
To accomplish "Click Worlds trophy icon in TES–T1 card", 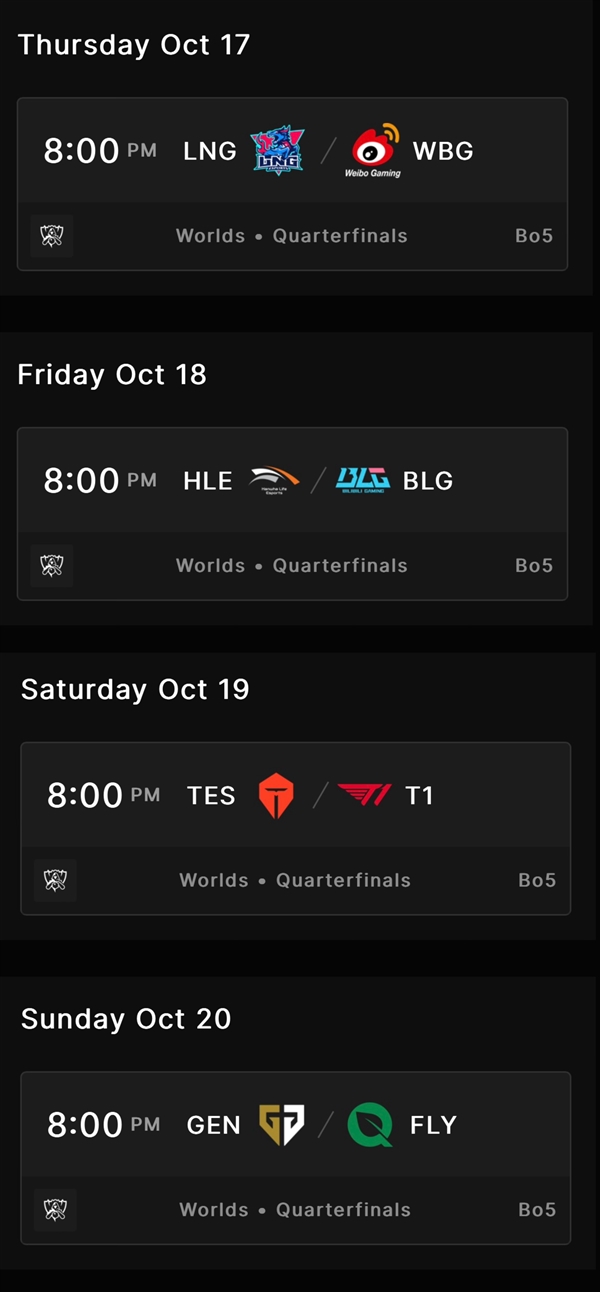I will point(55,881).
